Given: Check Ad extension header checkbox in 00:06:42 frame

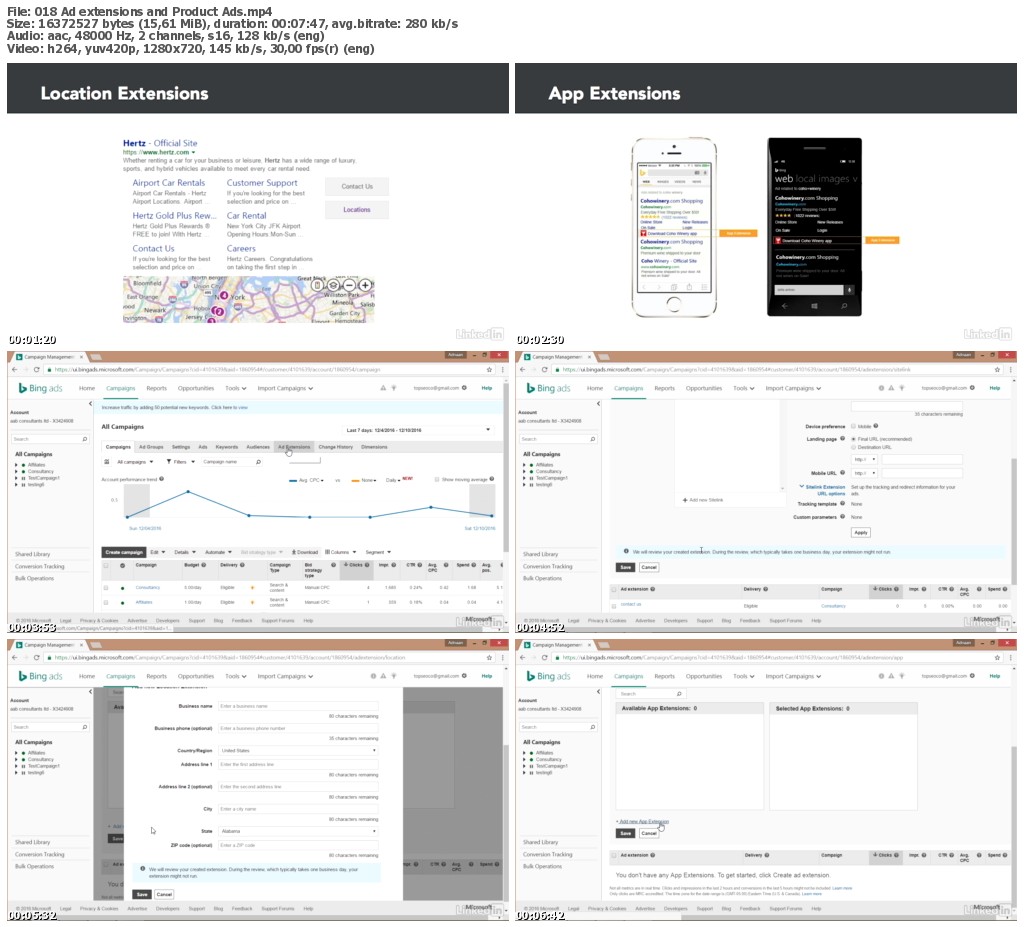Looking at the screenshot, I should click(x=614, y=855).
